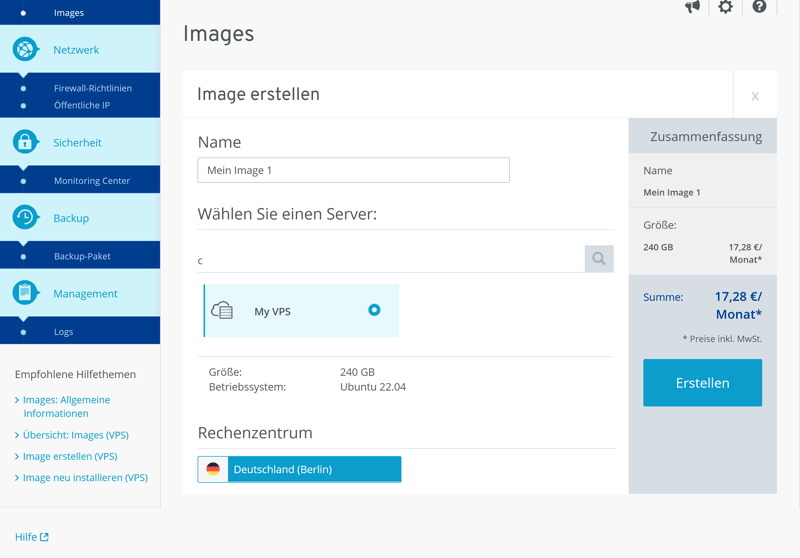Open settings gear icon
The width and height of the screenshot is (800, 558).
[x=725, y=7]
